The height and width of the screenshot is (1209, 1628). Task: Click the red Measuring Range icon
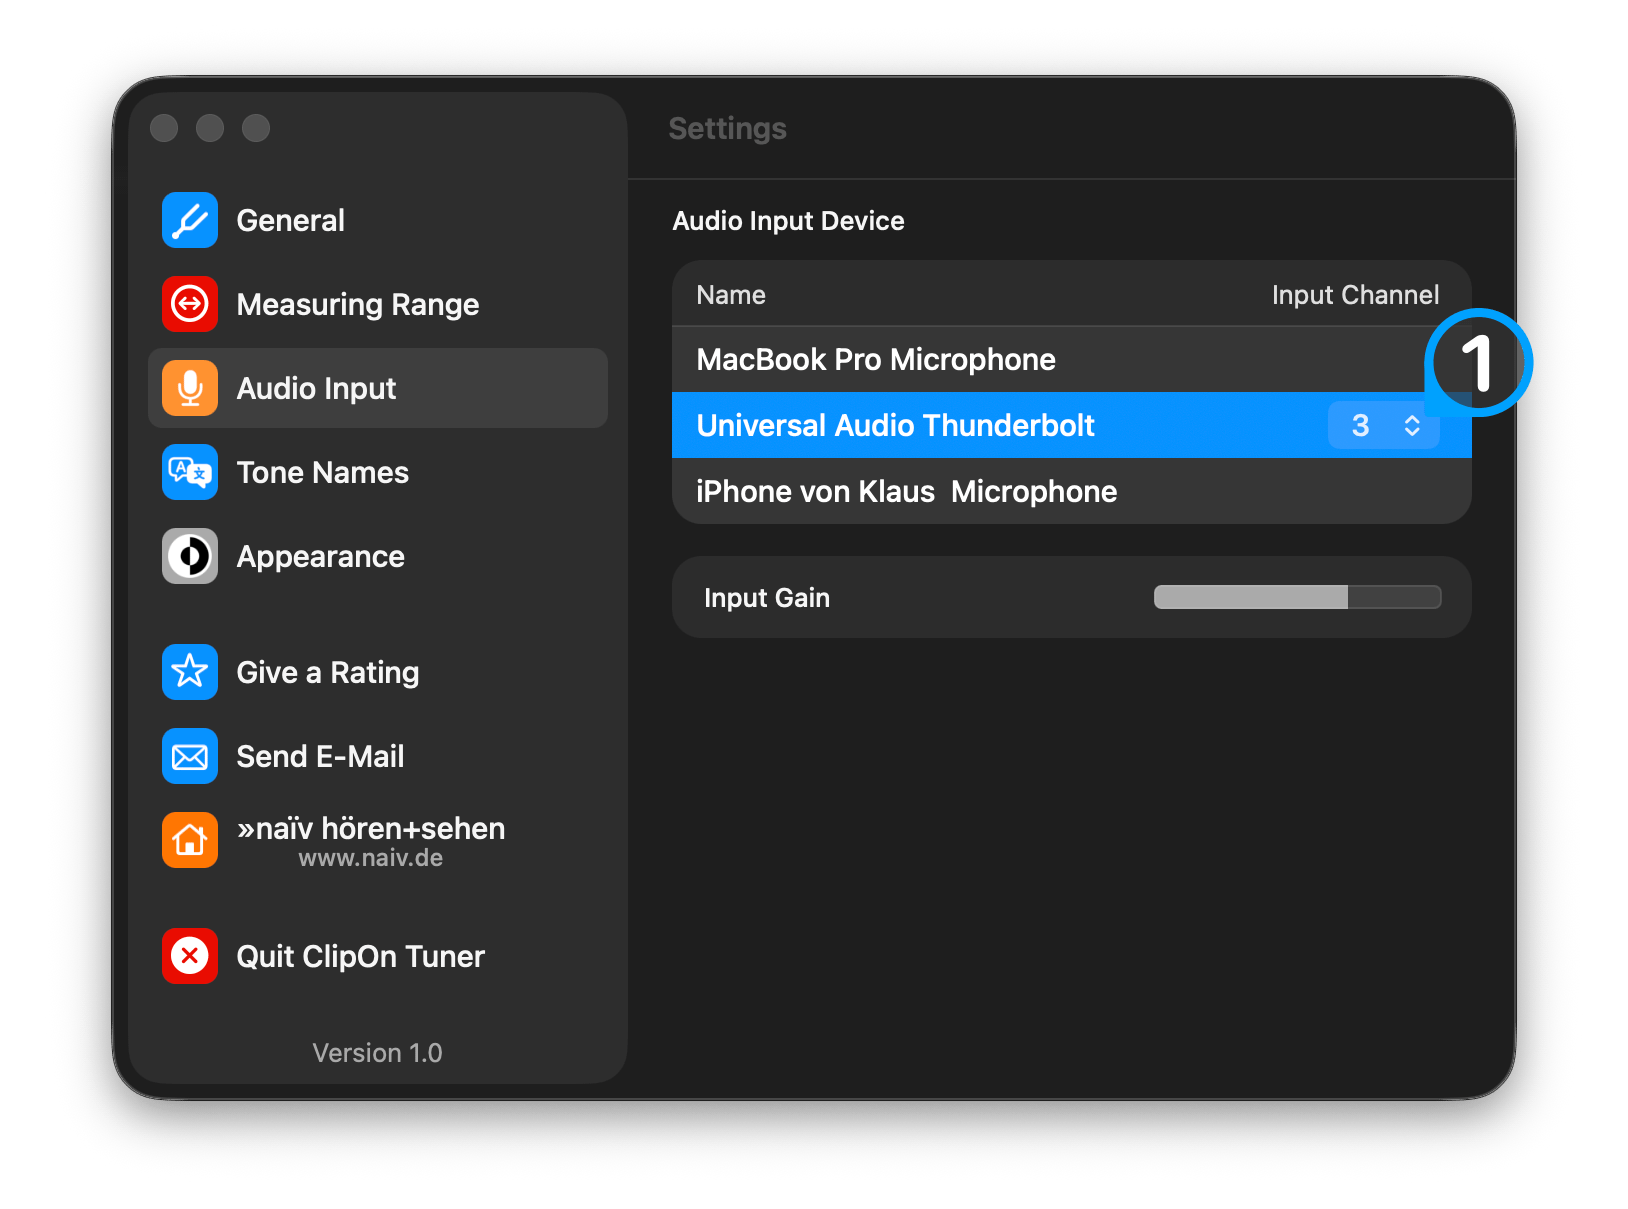tap(190, 304)
